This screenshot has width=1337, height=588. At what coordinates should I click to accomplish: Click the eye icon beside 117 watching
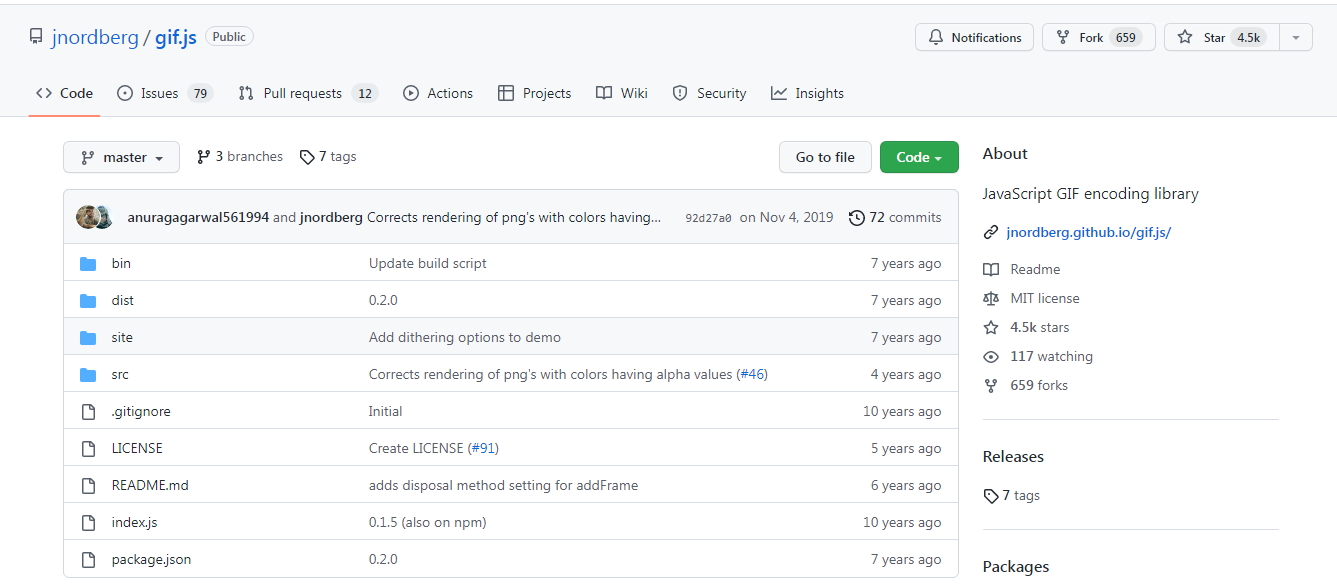(991, 357)
